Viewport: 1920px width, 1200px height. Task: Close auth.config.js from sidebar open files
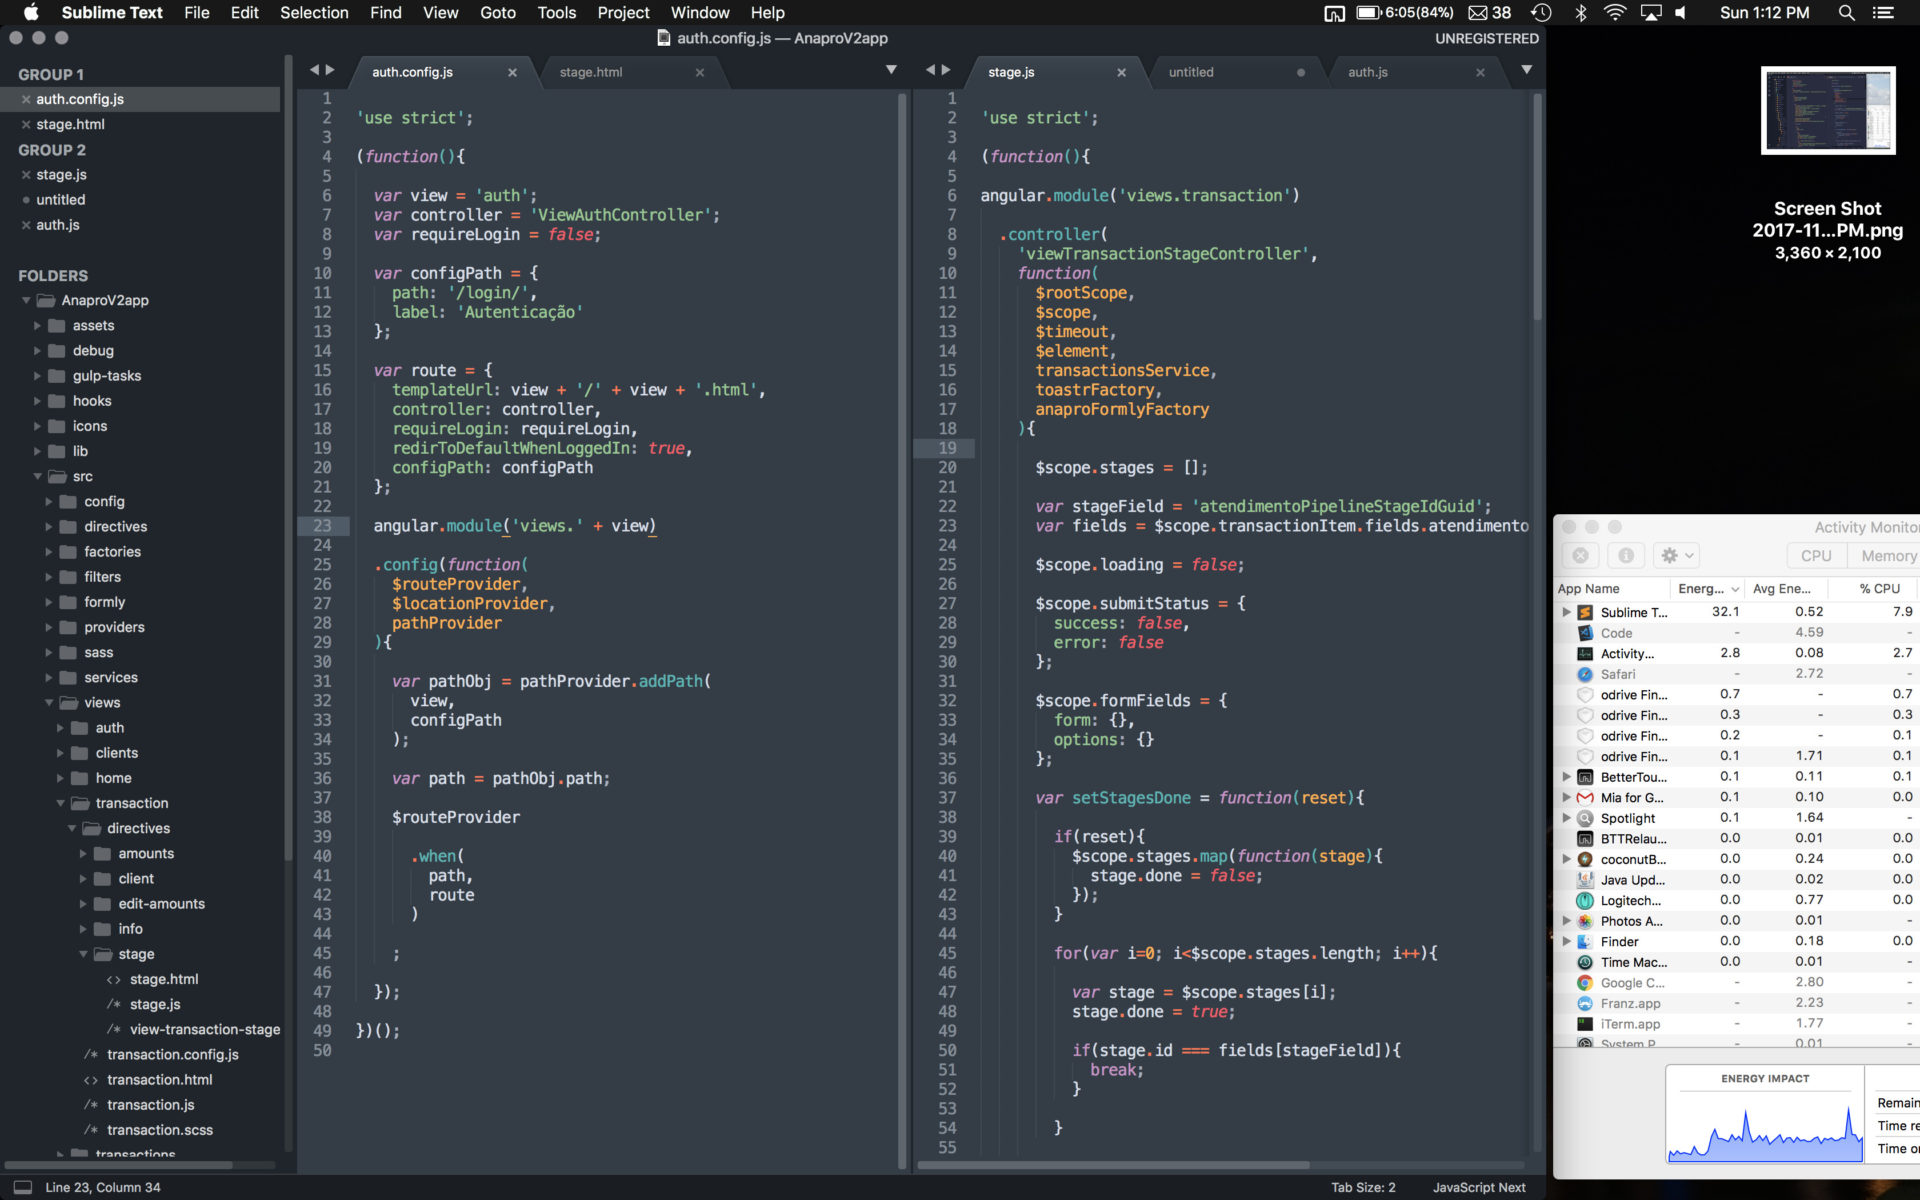coord(26,99)
